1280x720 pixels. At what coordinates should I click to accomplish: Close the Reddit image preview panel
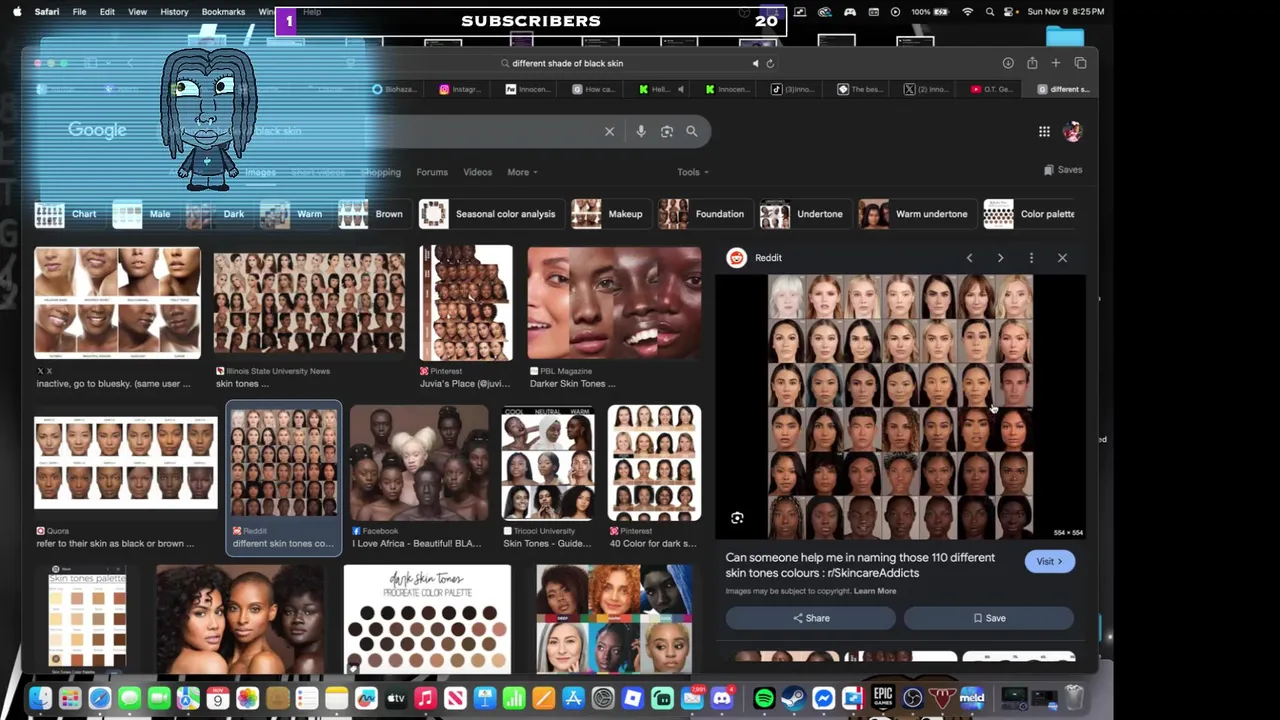click(1062, 258)
